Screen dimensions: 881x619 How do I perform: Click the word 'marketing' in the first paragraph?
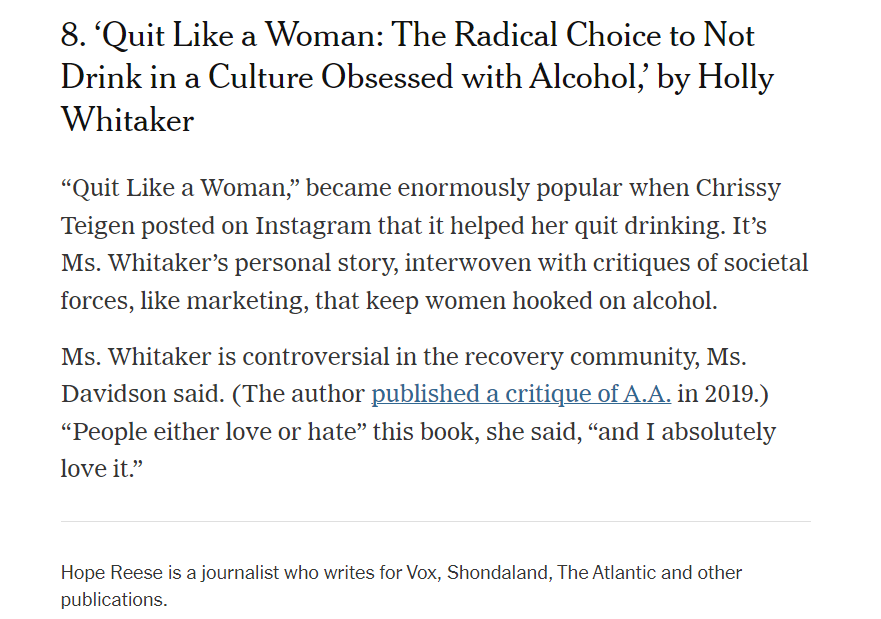(247, 301)
